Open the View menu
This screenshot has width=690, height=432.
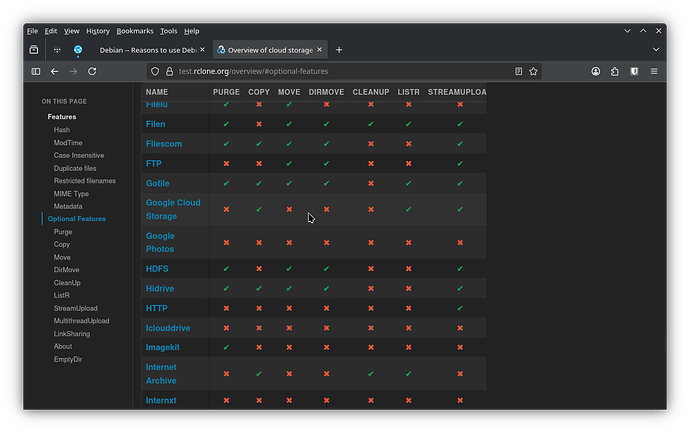pos(71,31)
